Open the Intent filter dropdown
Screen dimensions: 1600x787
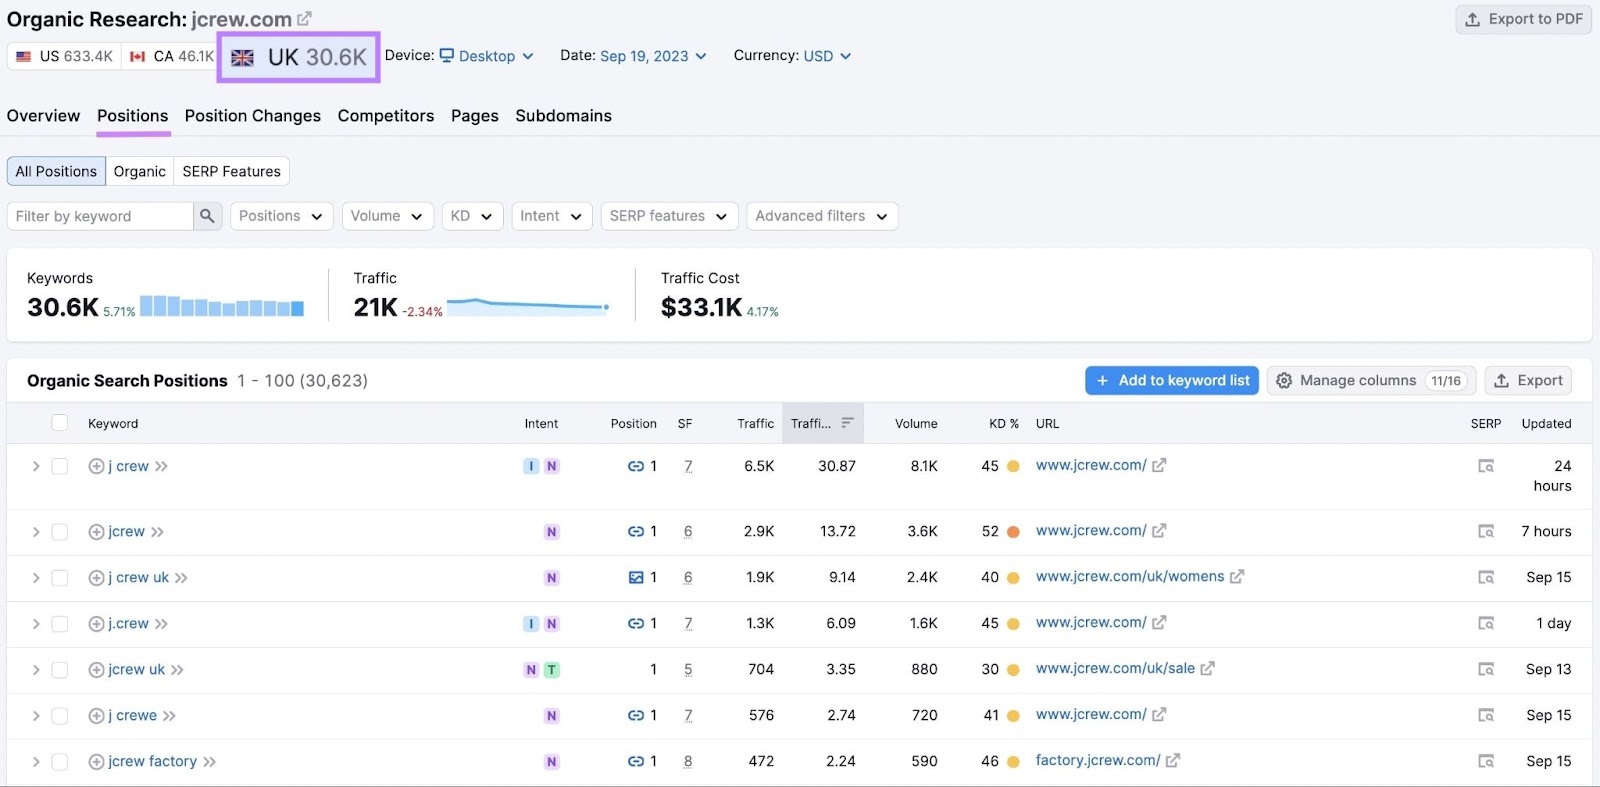[551, 216]
